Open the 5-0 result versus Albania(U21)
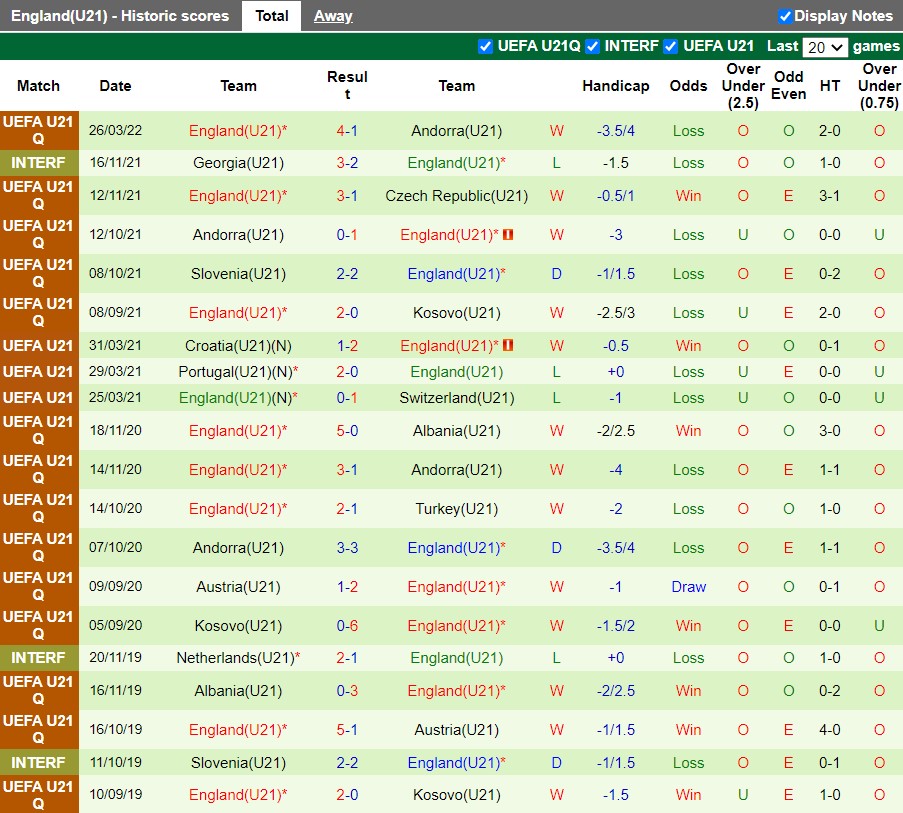903x813 pixels. [x=347, y=431]
